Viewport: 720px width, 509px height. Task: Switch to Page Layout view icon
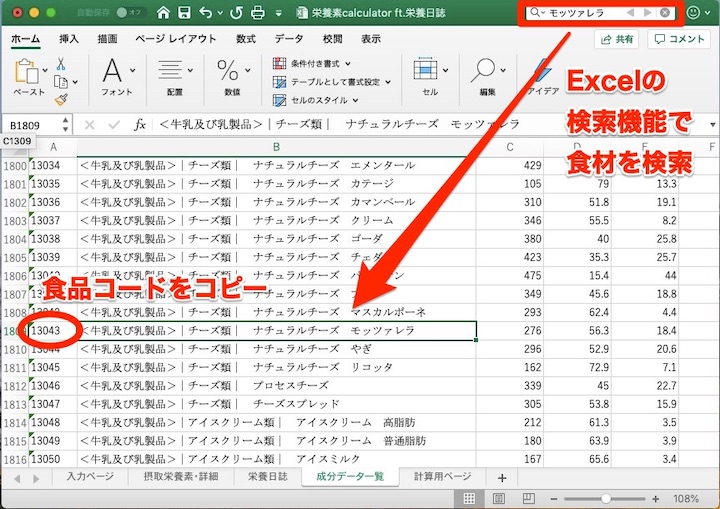[499, 498]
